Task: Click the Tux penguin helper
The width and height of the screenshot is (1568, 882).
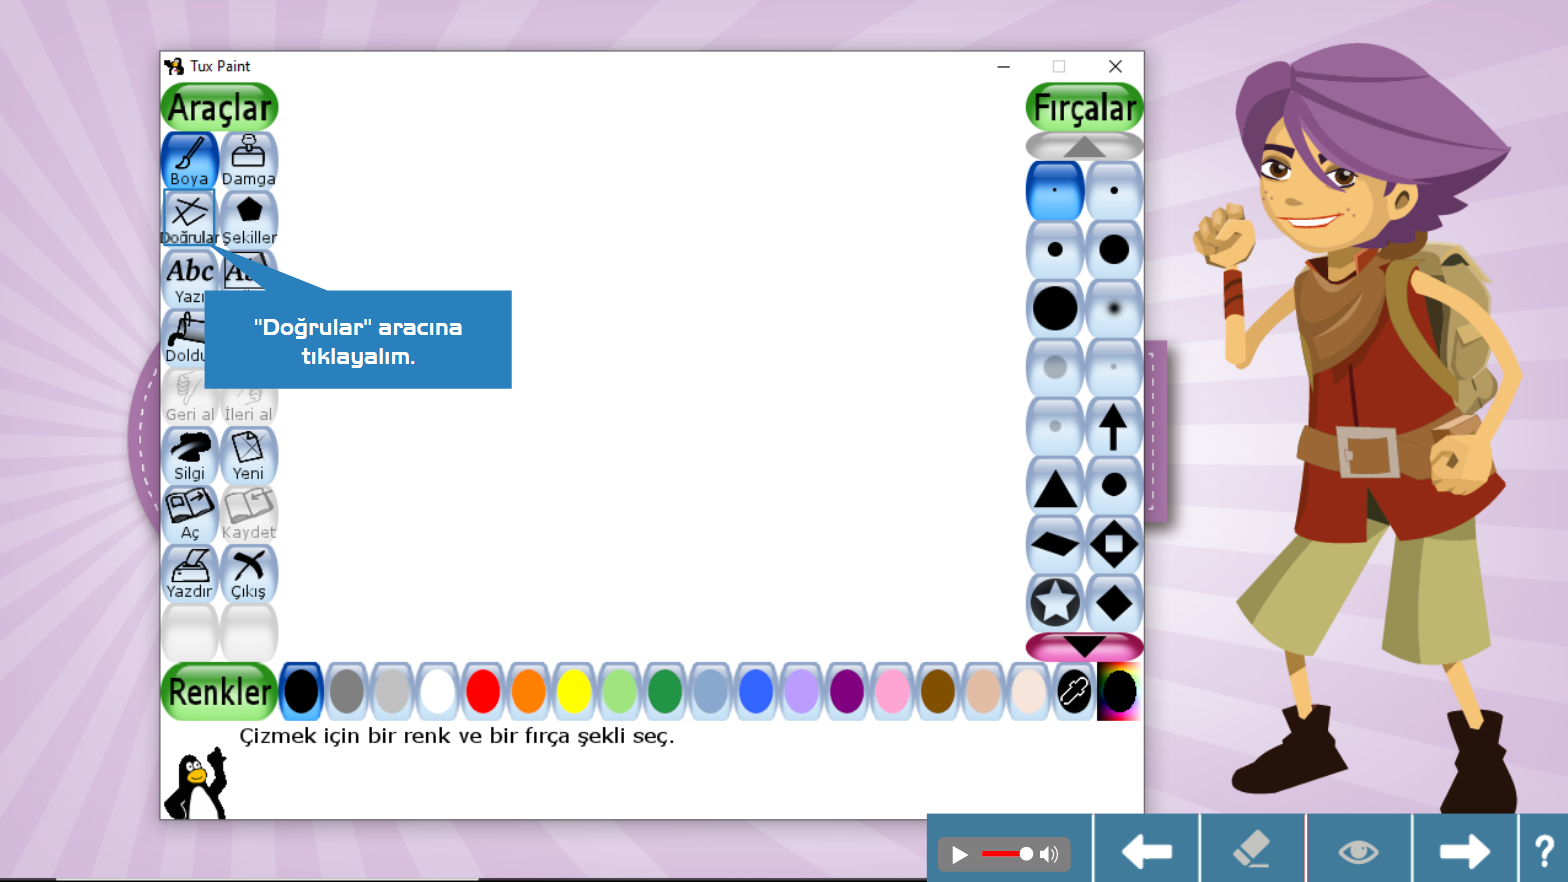Action: (x=196, y=783)
